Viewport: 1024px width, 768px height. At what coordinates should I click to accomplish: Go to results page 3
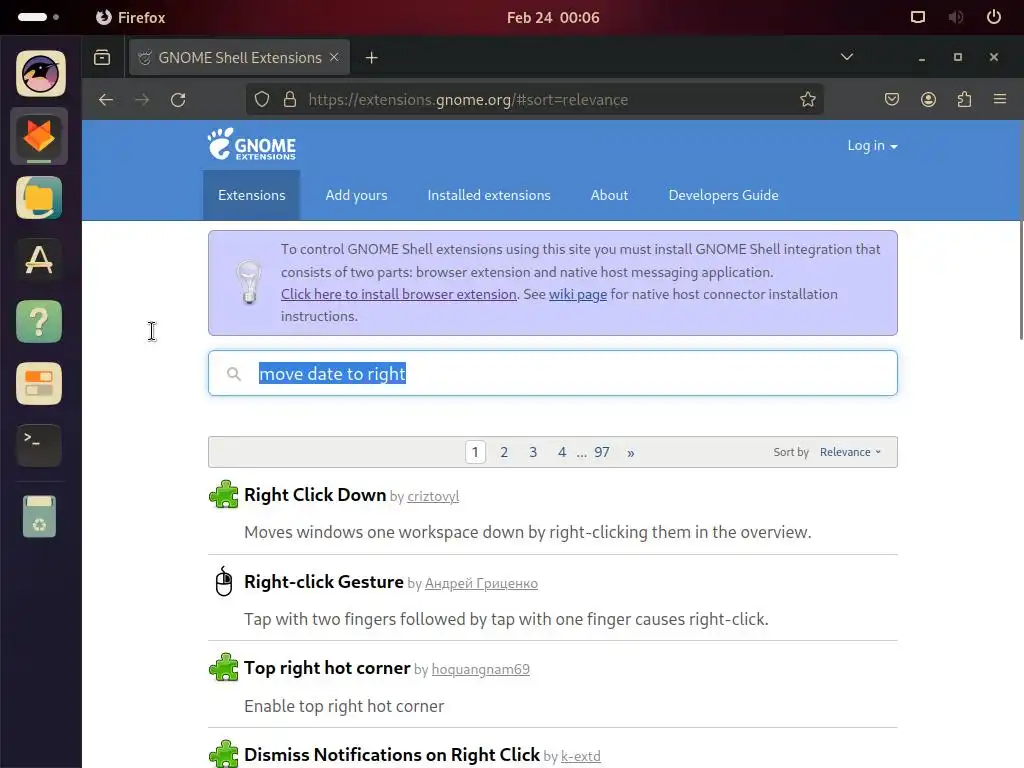coord(533,452)
